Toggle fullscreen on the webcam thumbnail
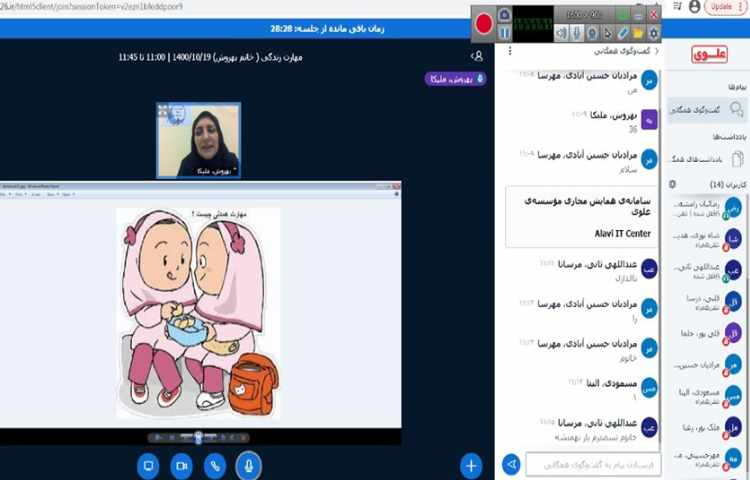The height and width of the screenshot is (480, 750). coord(163,111)
